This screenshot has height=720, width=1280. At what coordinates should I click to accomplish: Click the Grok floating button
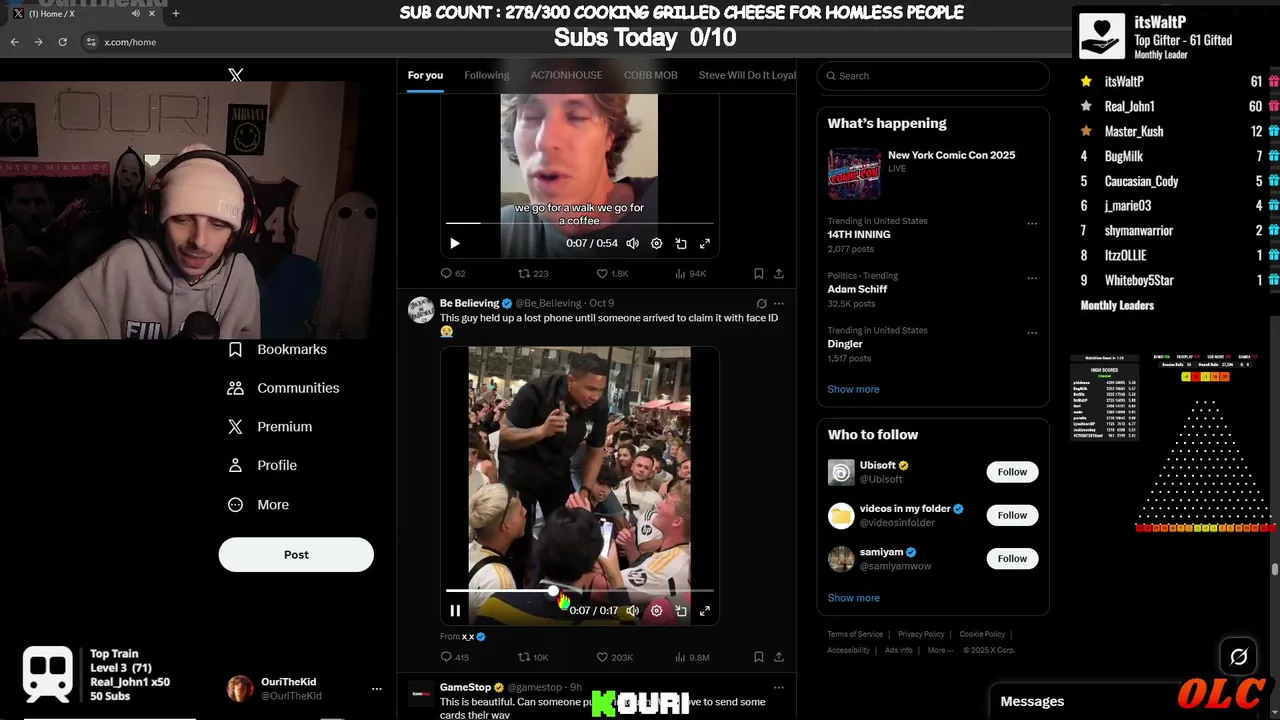point(1239,657)
